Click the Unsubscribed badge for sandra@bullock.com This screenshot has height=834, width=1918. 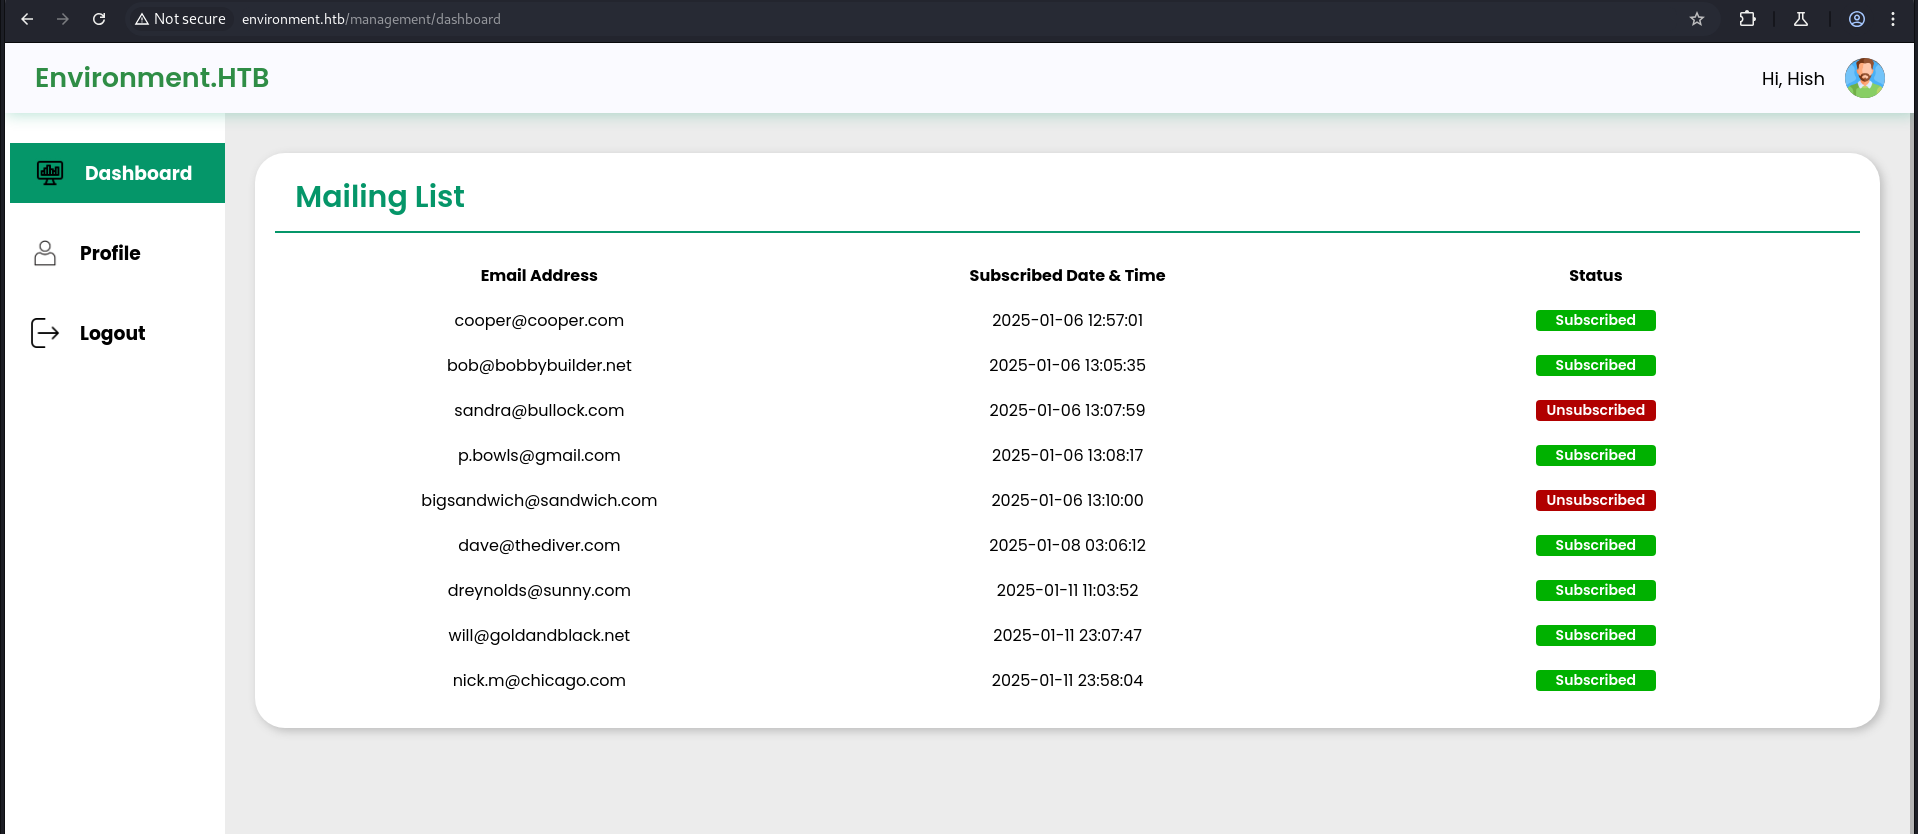point(1595,410)
